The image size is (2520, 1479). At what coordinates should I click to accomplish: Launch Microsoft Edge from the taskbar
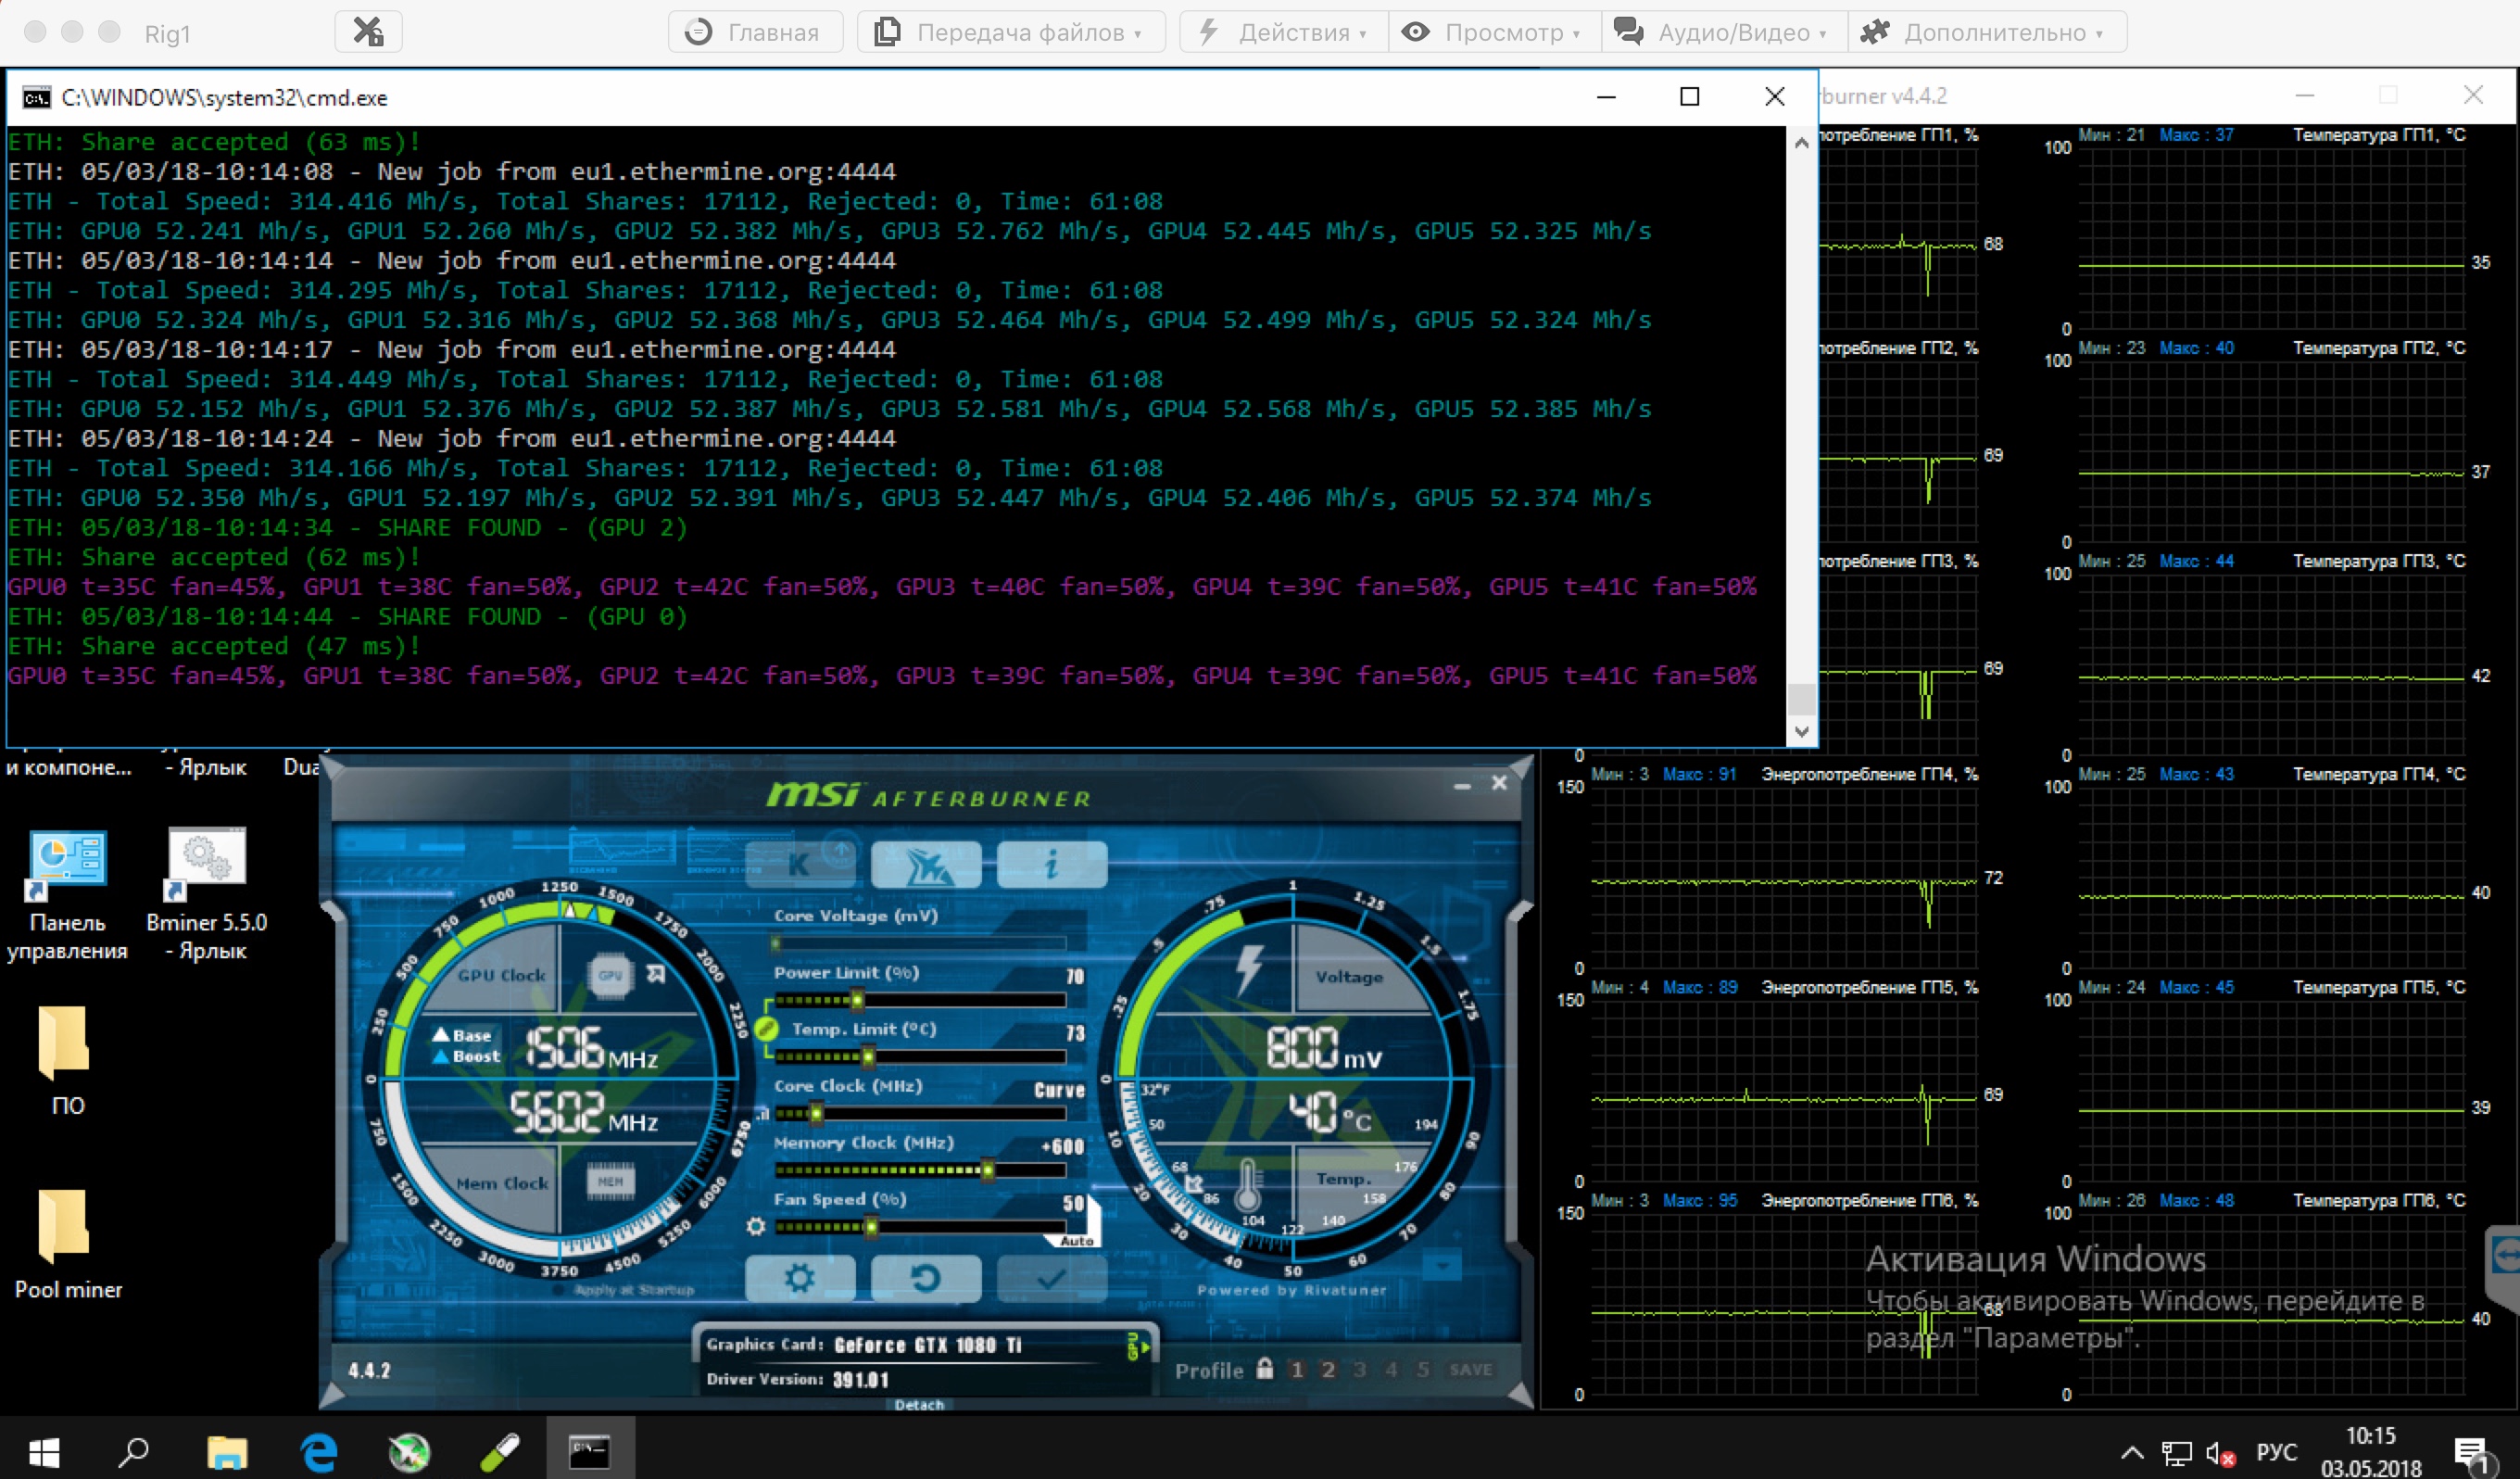(319, 1452)
